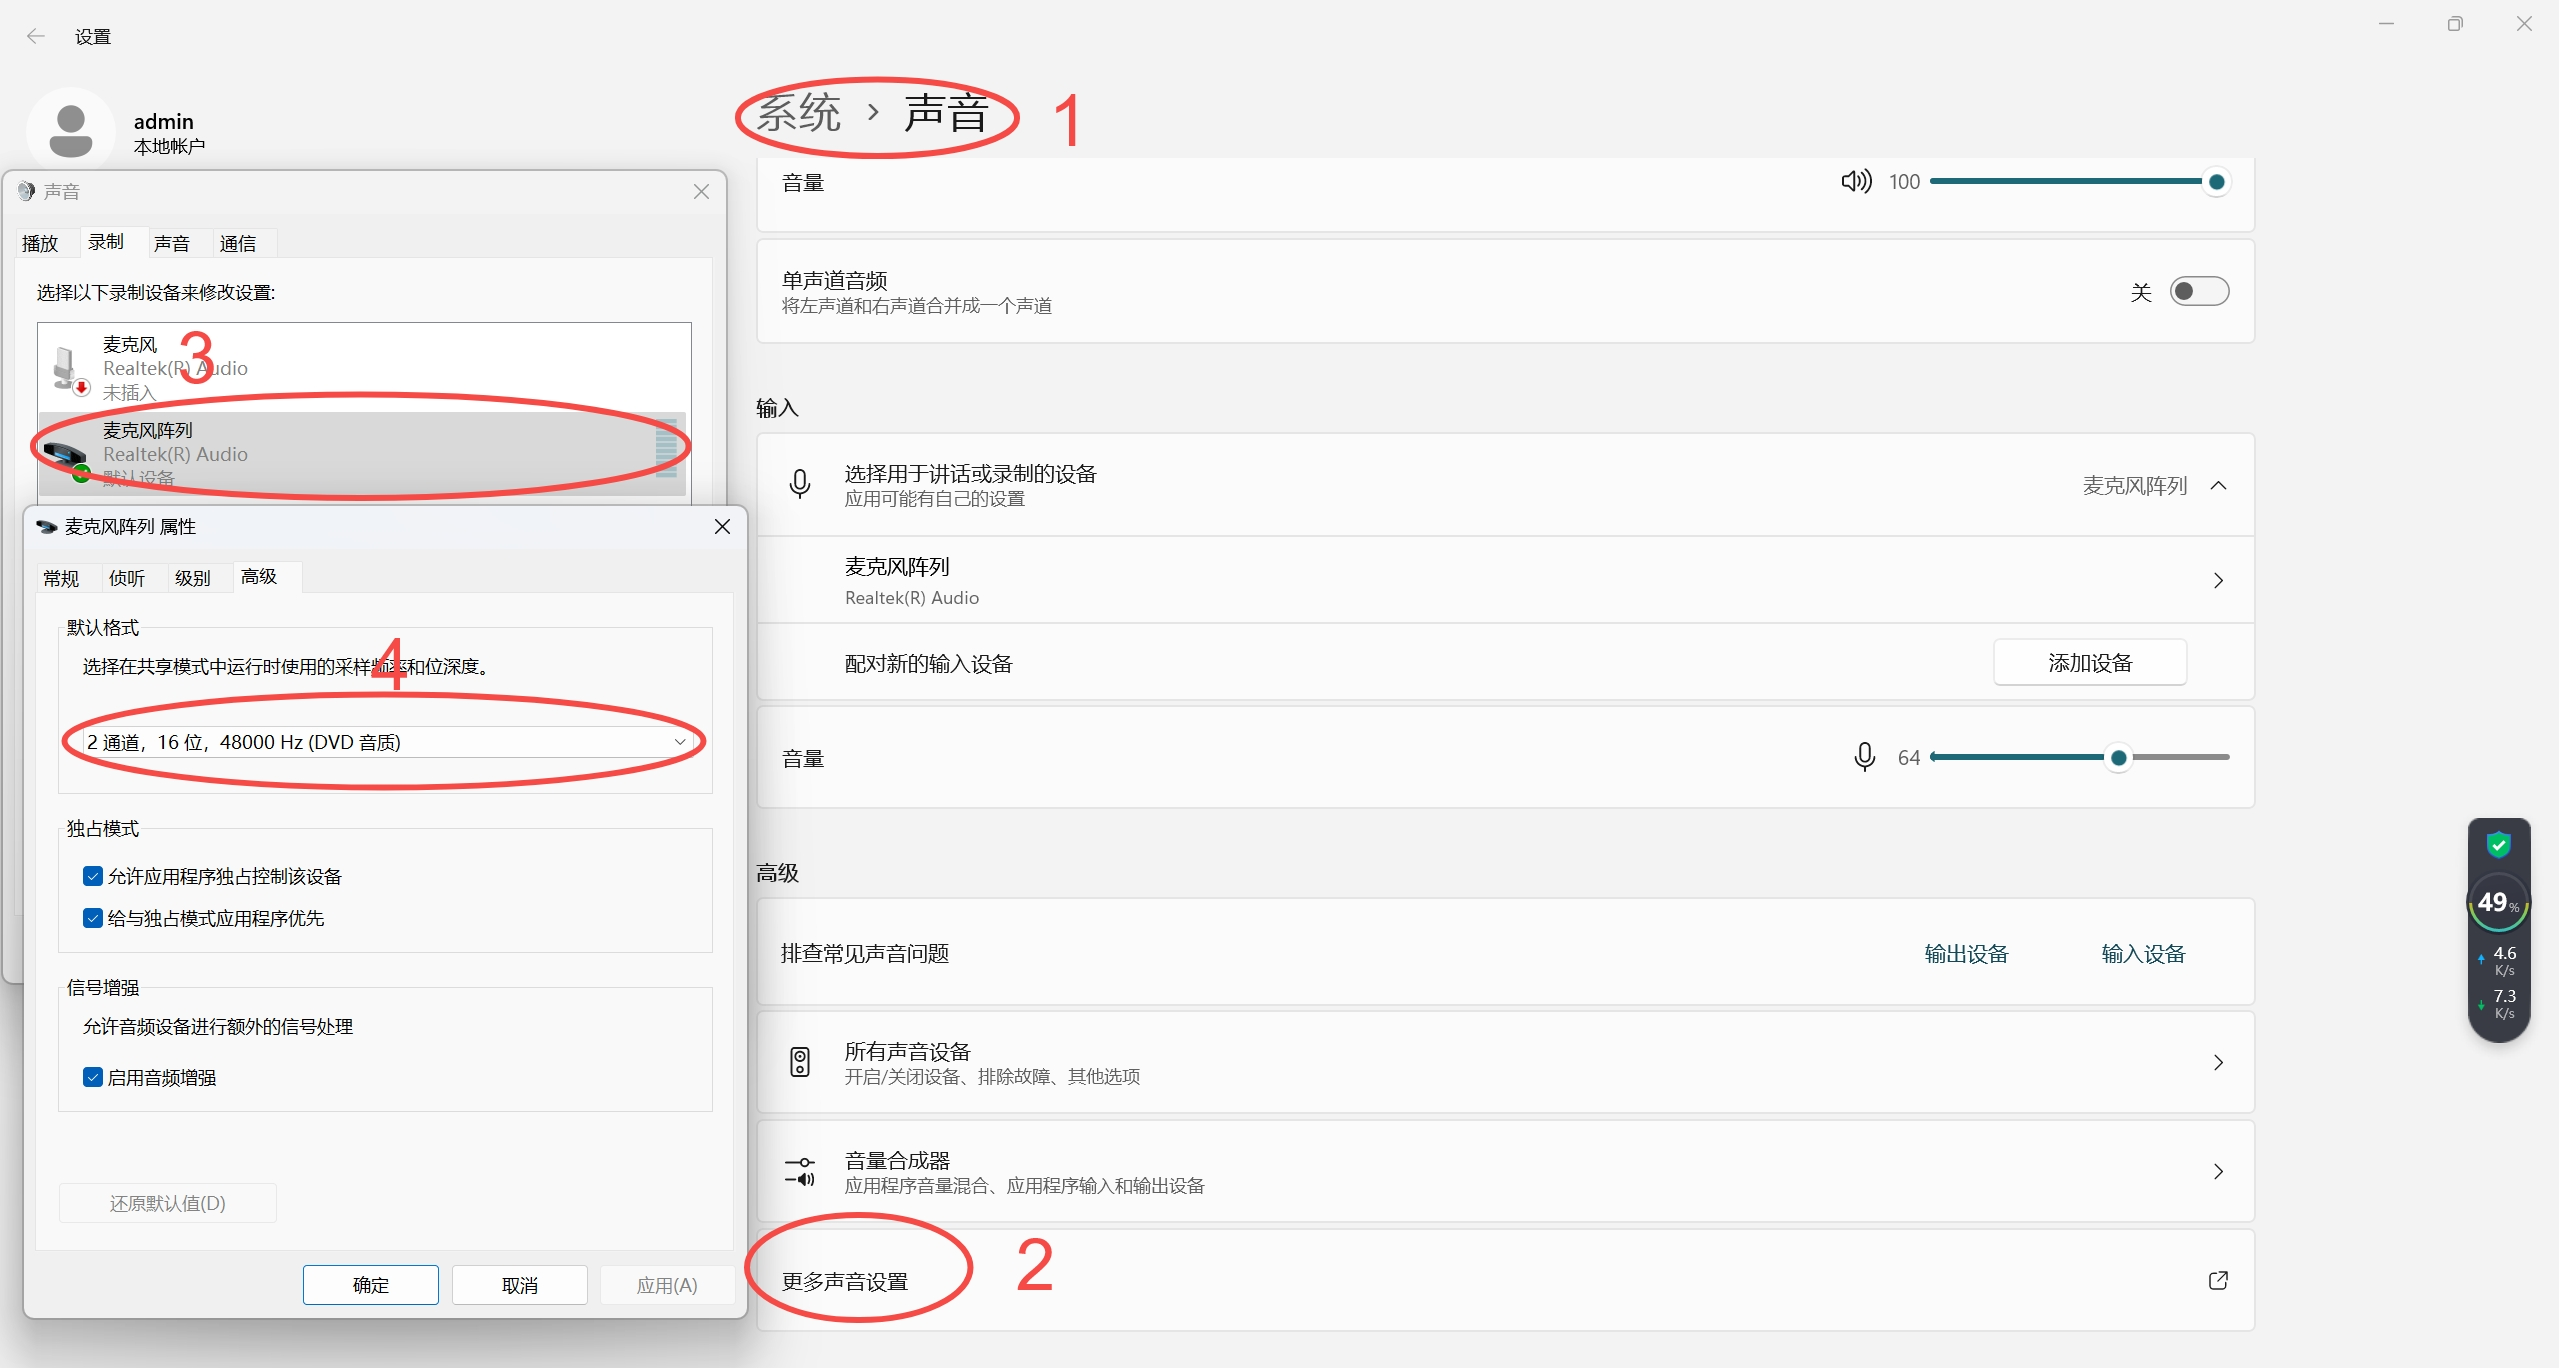Open the 默认格式 sample rate dropdown
The height and width of the screenshot is (1368, 2559).
tap(386, 742)
